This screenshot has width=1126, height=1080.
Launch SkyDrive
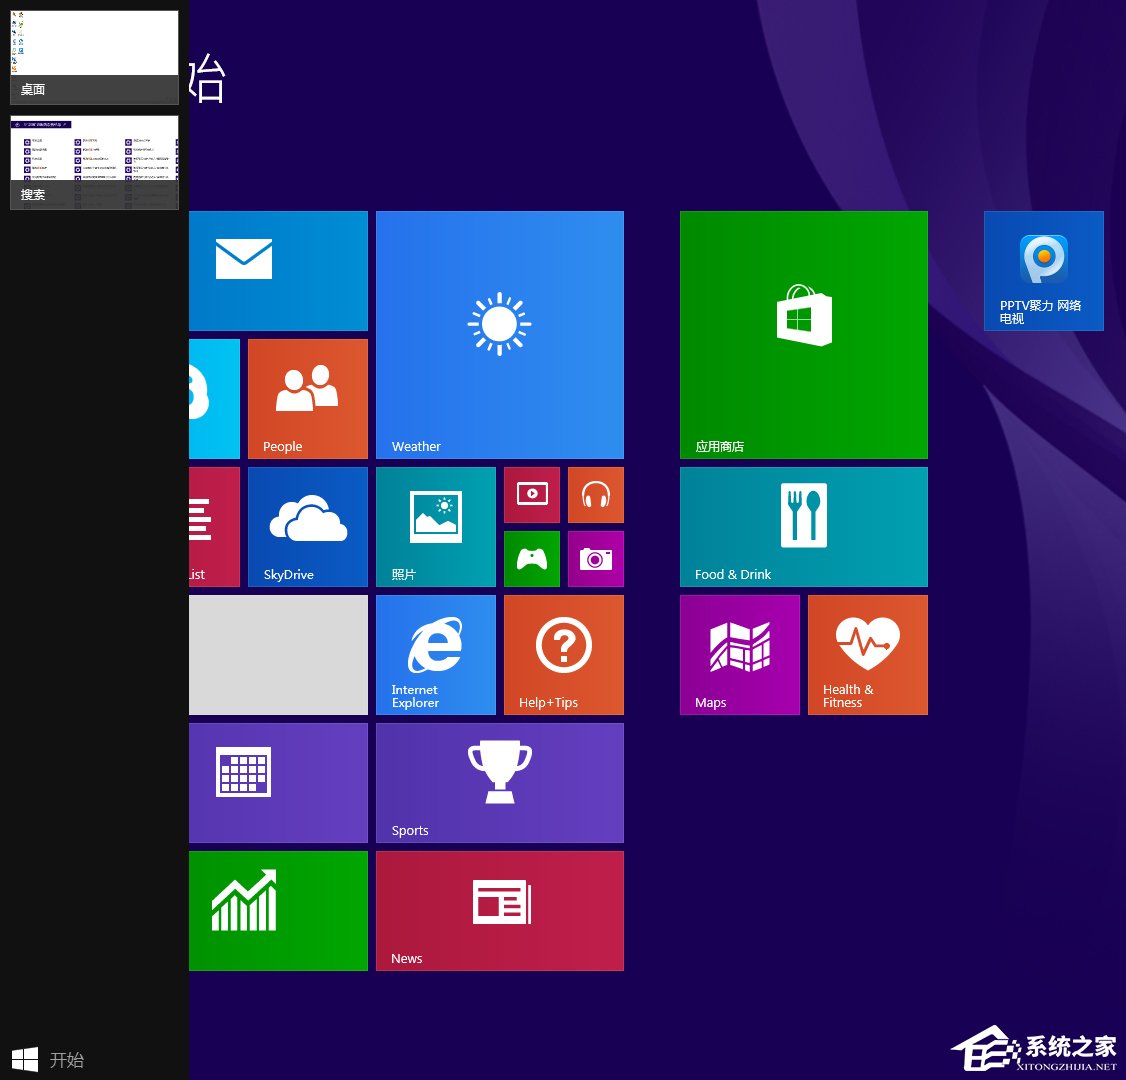coord(307,526)
